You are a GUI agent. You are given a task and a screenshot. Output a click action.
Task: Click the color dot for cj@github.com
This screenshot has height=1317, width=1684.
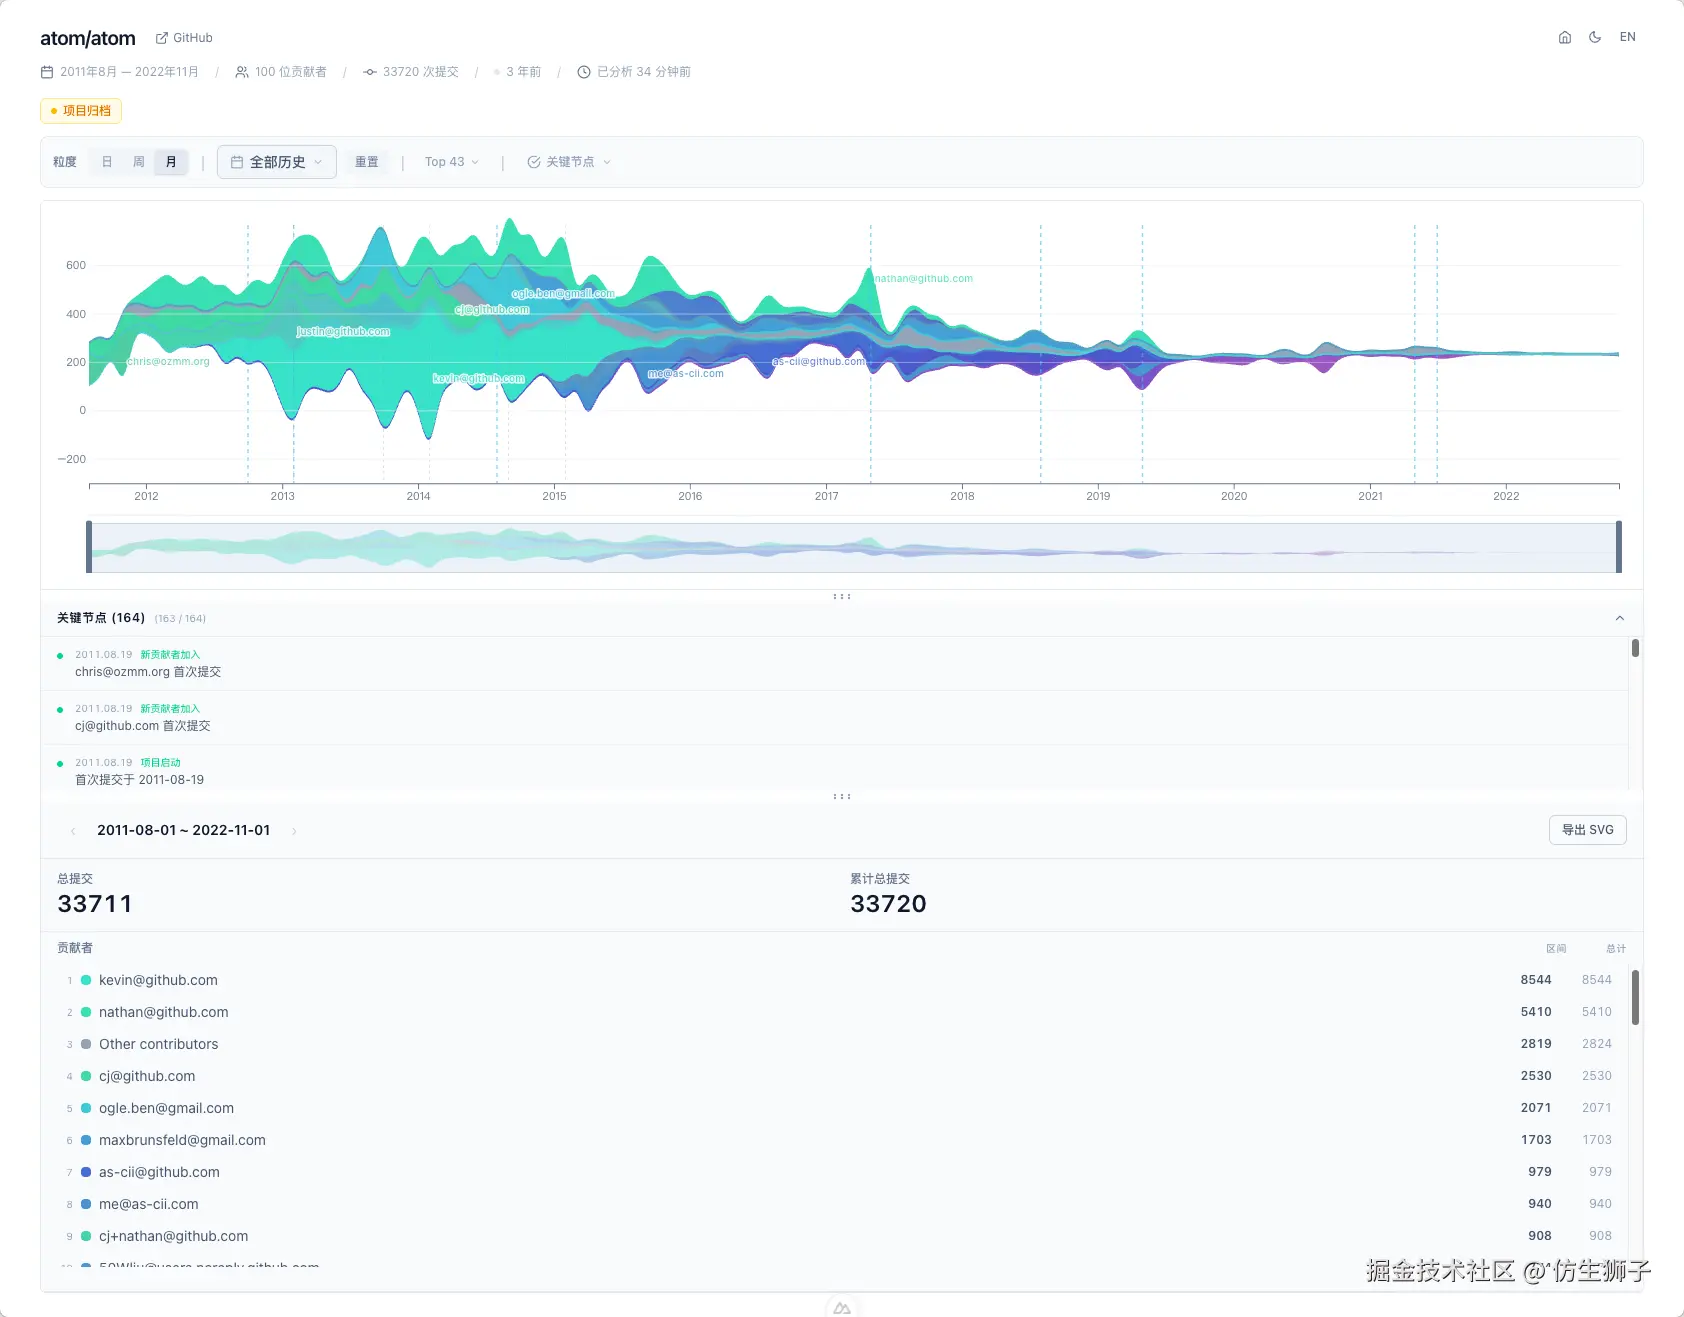coord(86,1076)
